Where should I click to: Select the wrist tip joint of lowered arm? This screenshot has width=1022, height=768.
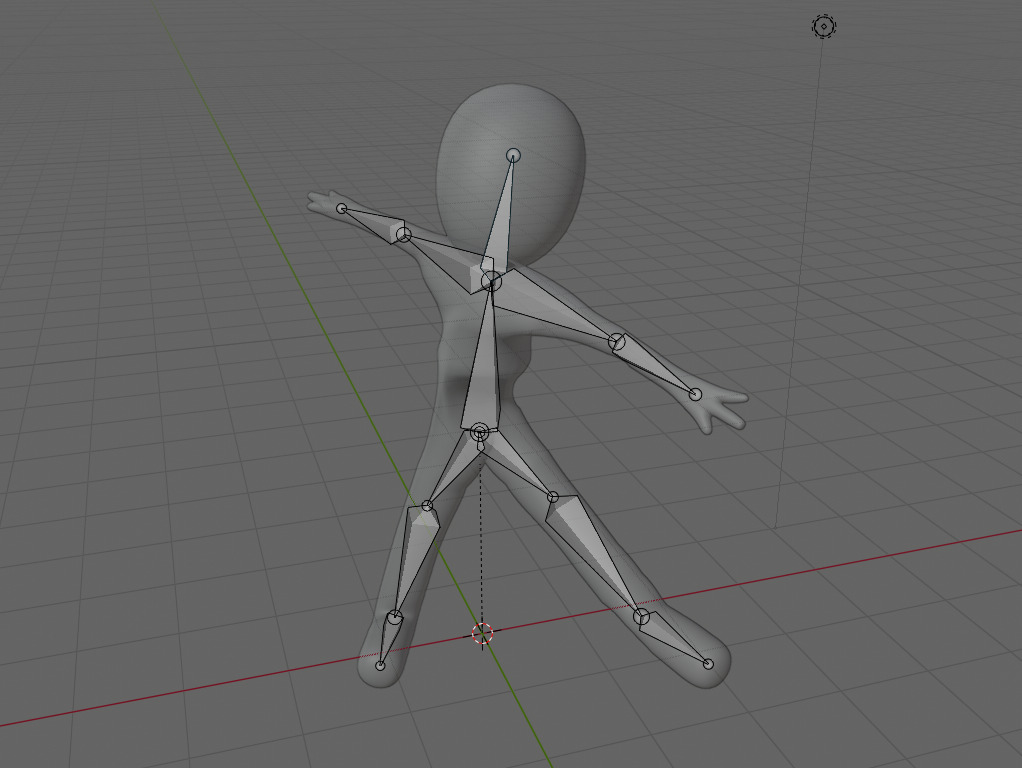coord(695,394)
